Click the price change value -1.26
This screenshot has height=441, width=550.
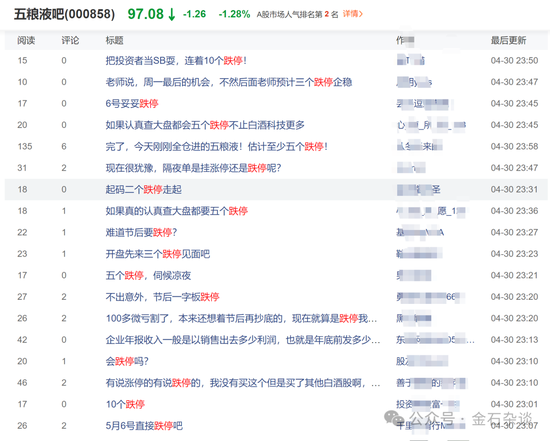[x=194, y=14]
